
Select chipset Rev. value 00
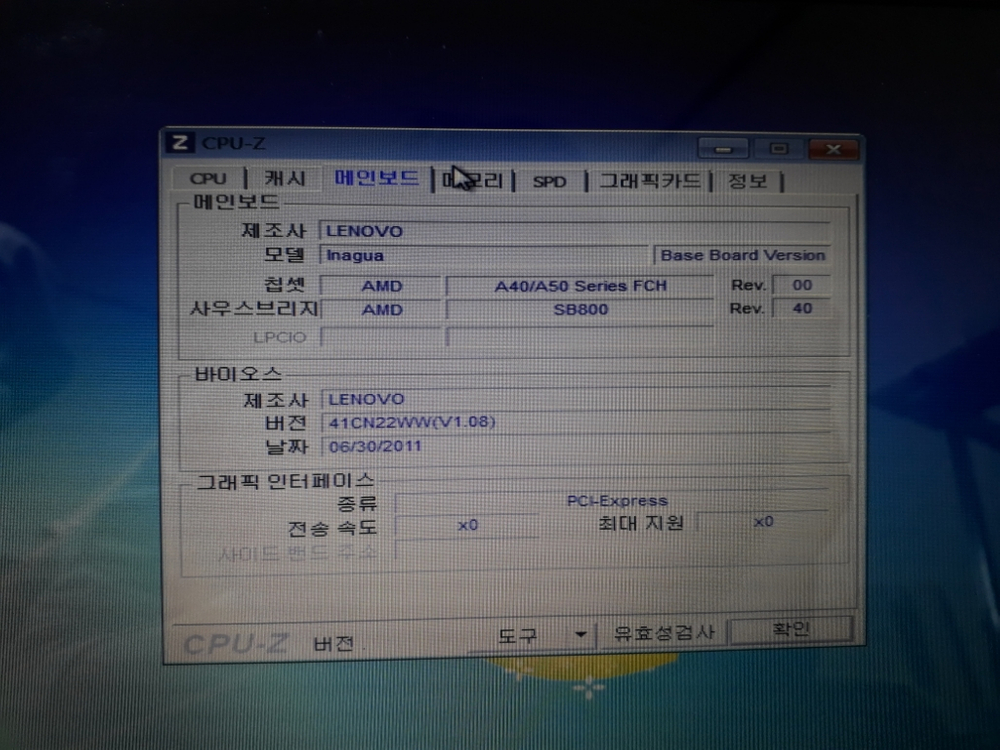coord(802,285)
